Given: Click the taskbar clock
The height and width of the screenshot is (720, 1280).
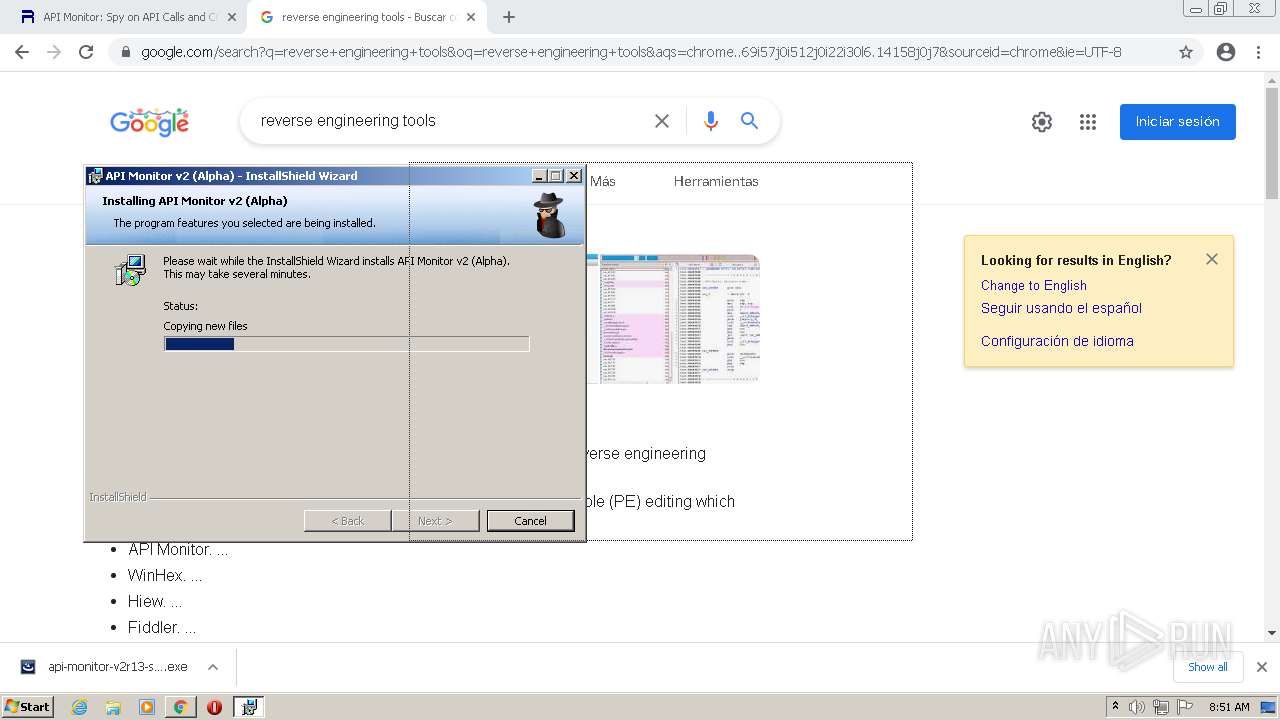Looking at the screenshot, I should pos(1229,707).
